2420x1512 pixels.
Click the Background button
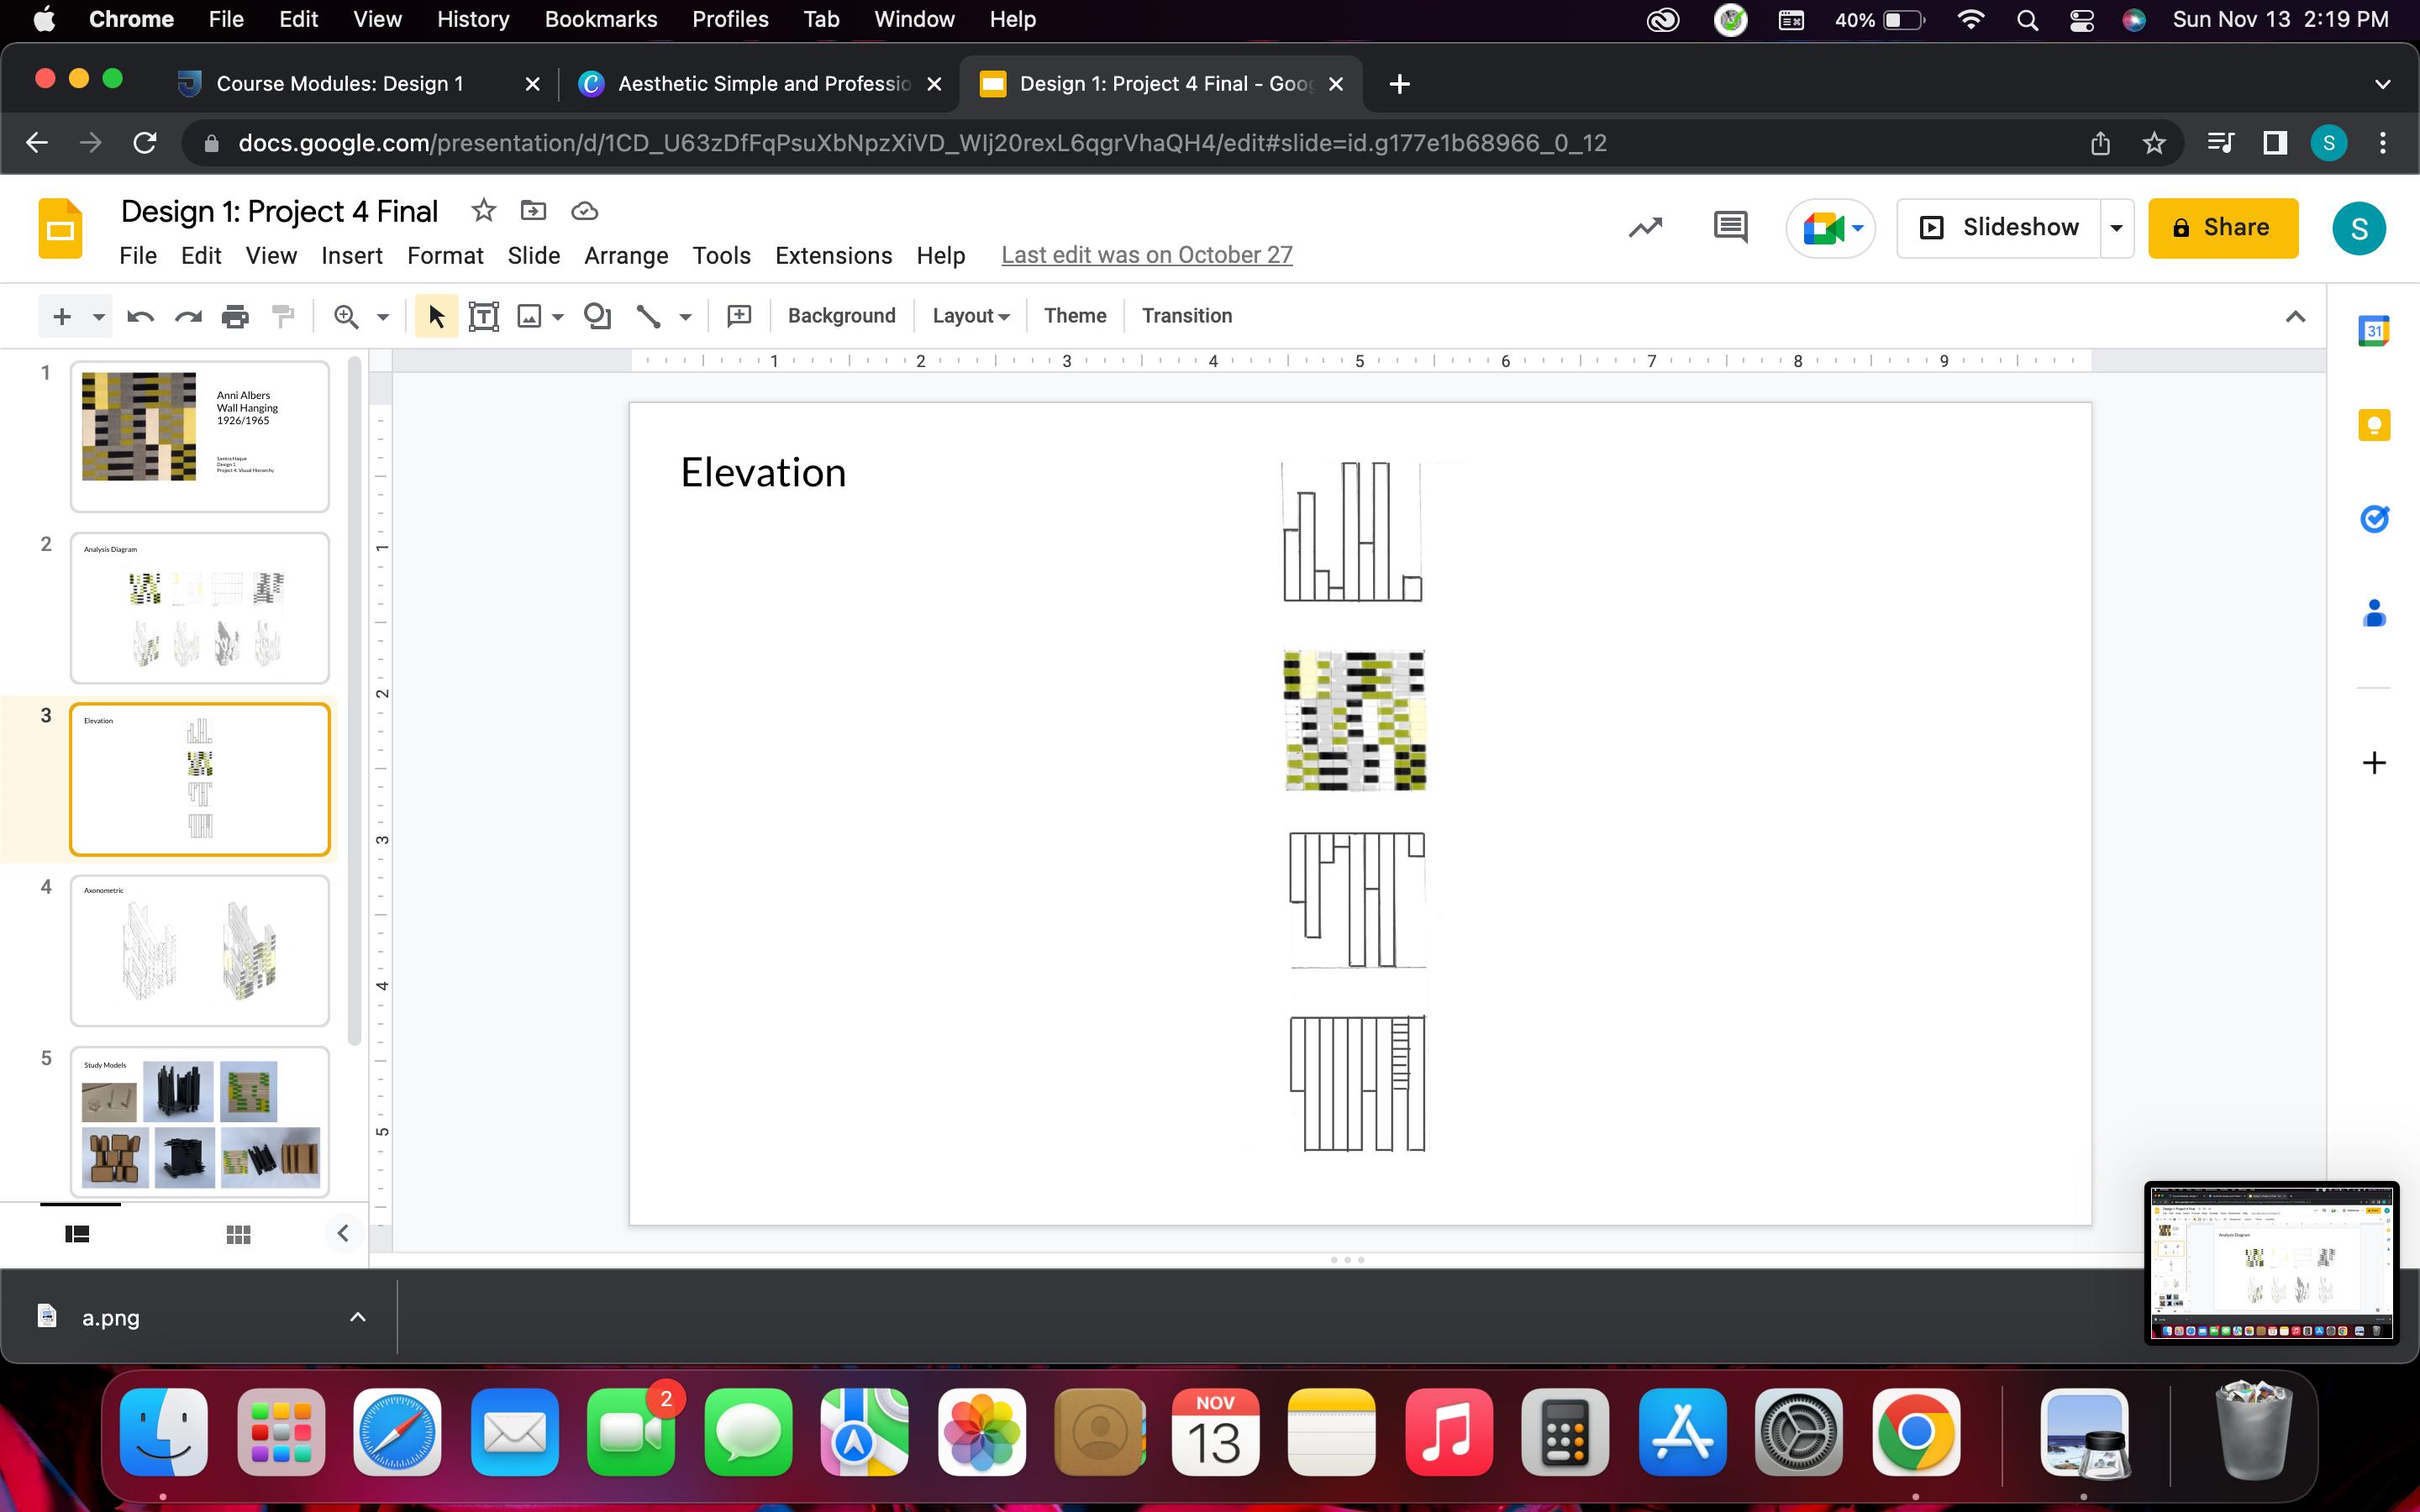click(x=841, y=316)
